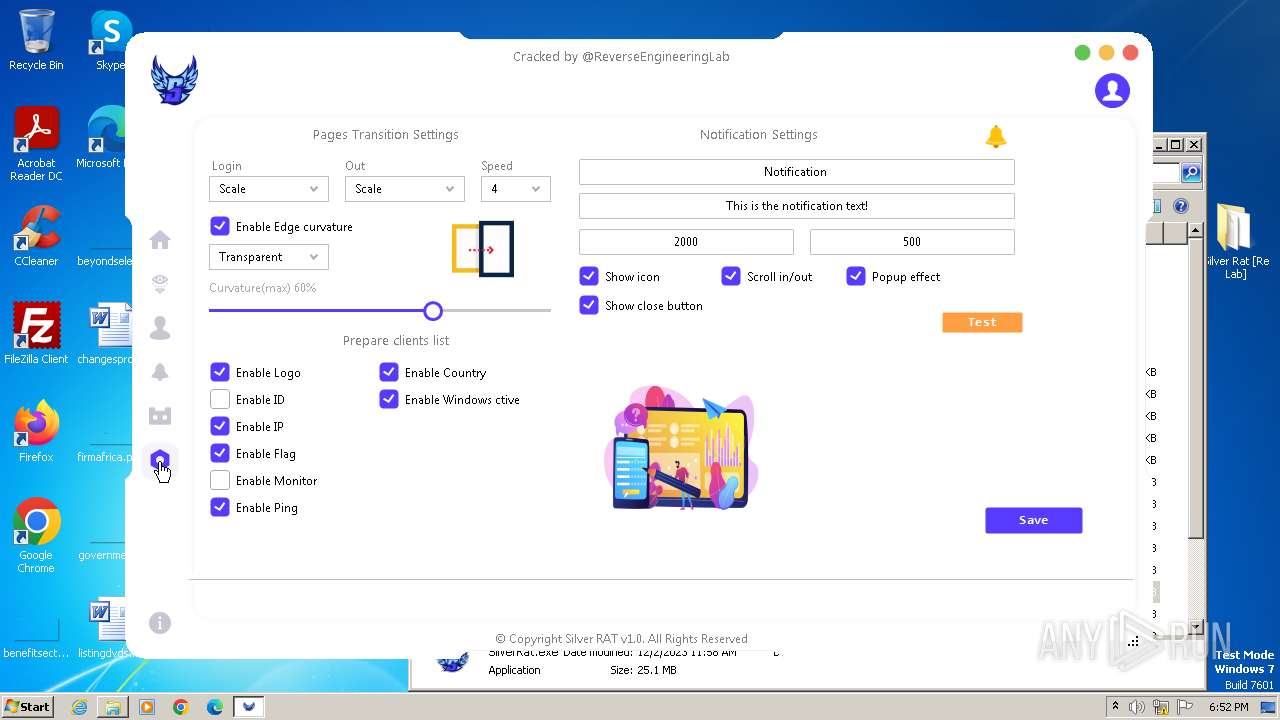Launch FileZilla Client from desktop
The width and height of the screenshot is (1280, 720).
coord(36,334)
